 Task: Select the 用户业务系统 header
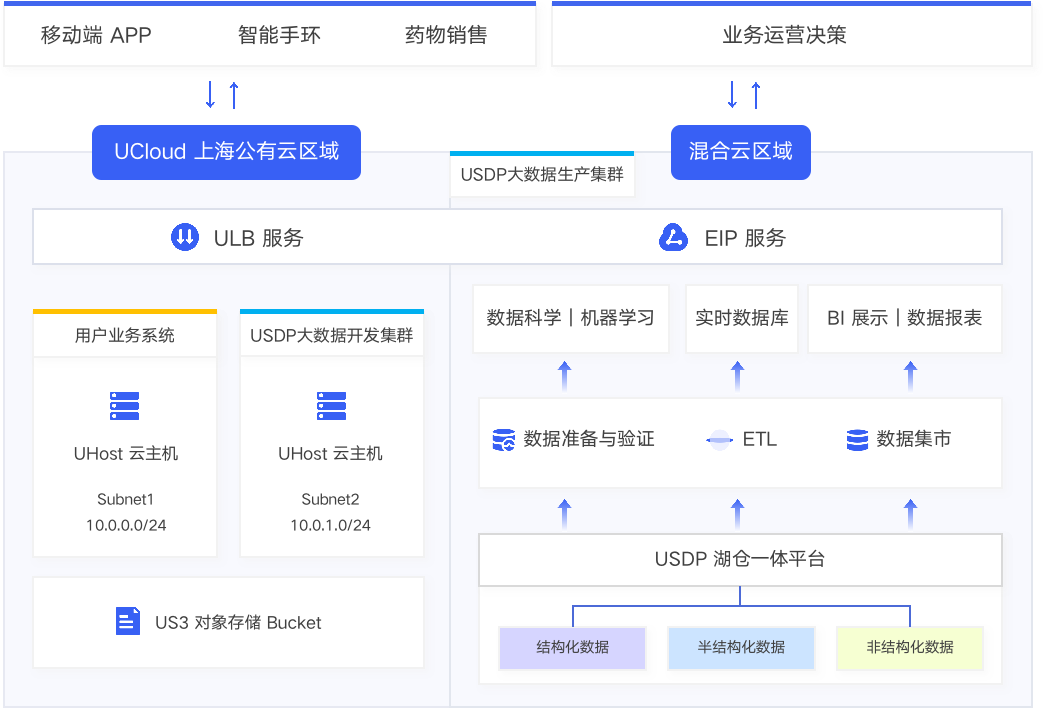pyautogui.click(x=125, y=334)
